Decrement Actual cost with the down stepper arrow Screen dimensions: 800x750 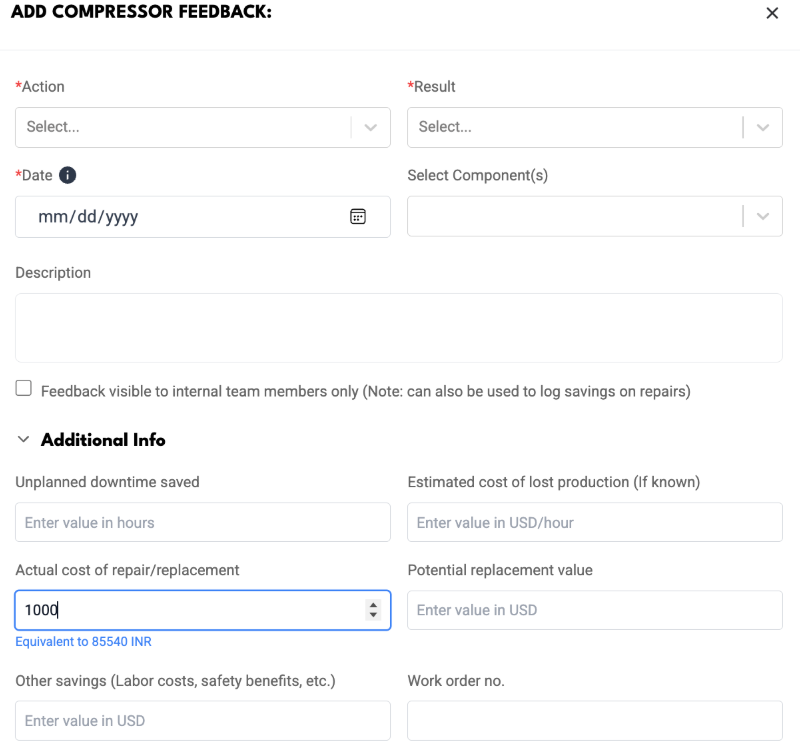pyautogui.click(x=373, y=615)
